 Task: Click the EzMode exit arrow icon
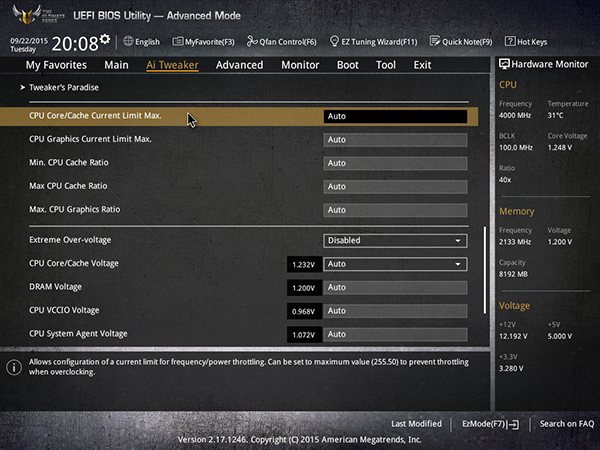point(513,424)
